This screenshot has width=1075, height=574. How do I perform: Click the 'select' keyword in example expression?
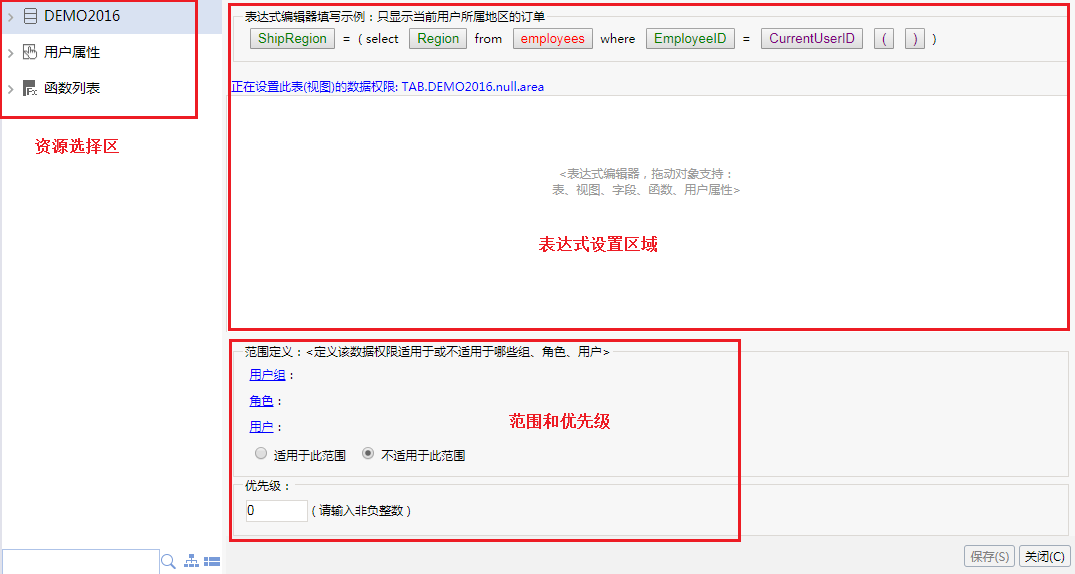[382, 39]
